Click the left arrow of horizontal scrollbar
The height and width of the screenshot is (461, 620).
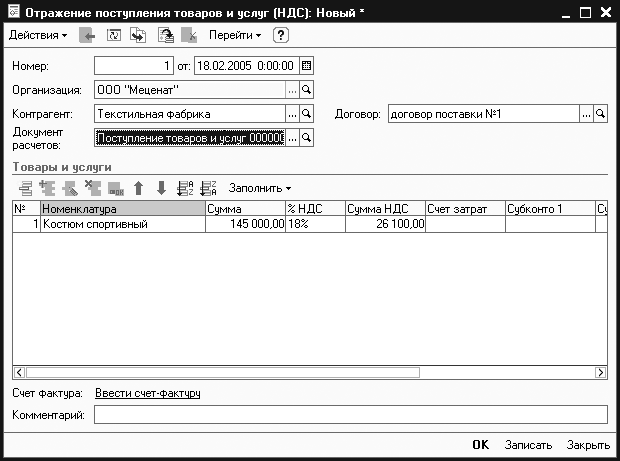[19, 372]
